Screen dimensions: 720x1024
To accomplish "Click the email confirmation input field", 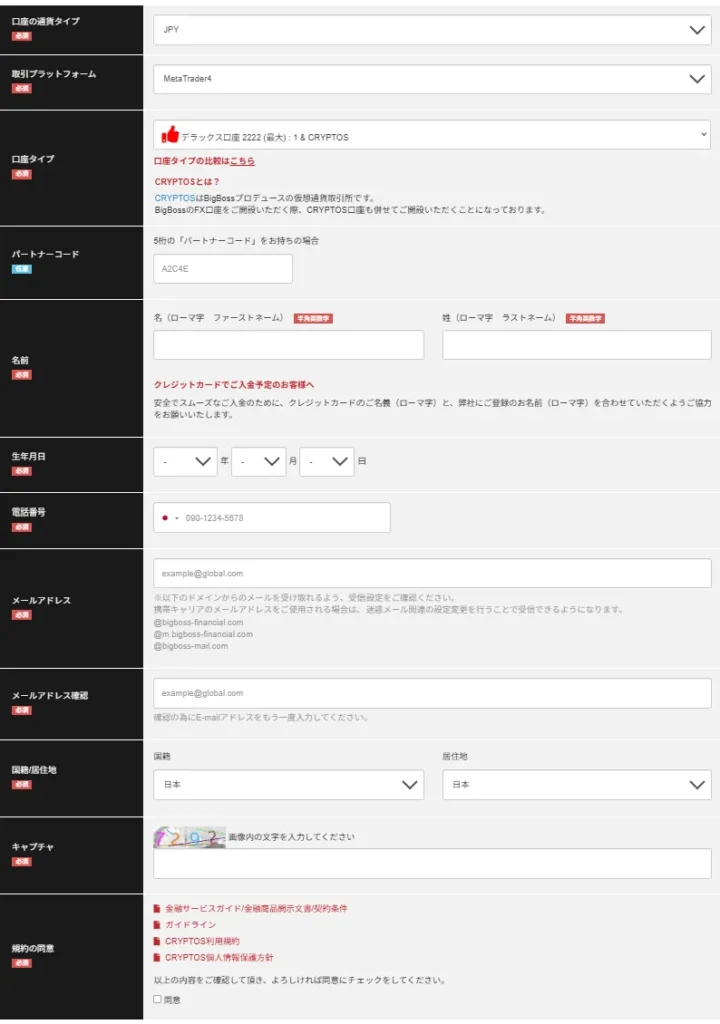I will 432,694.
